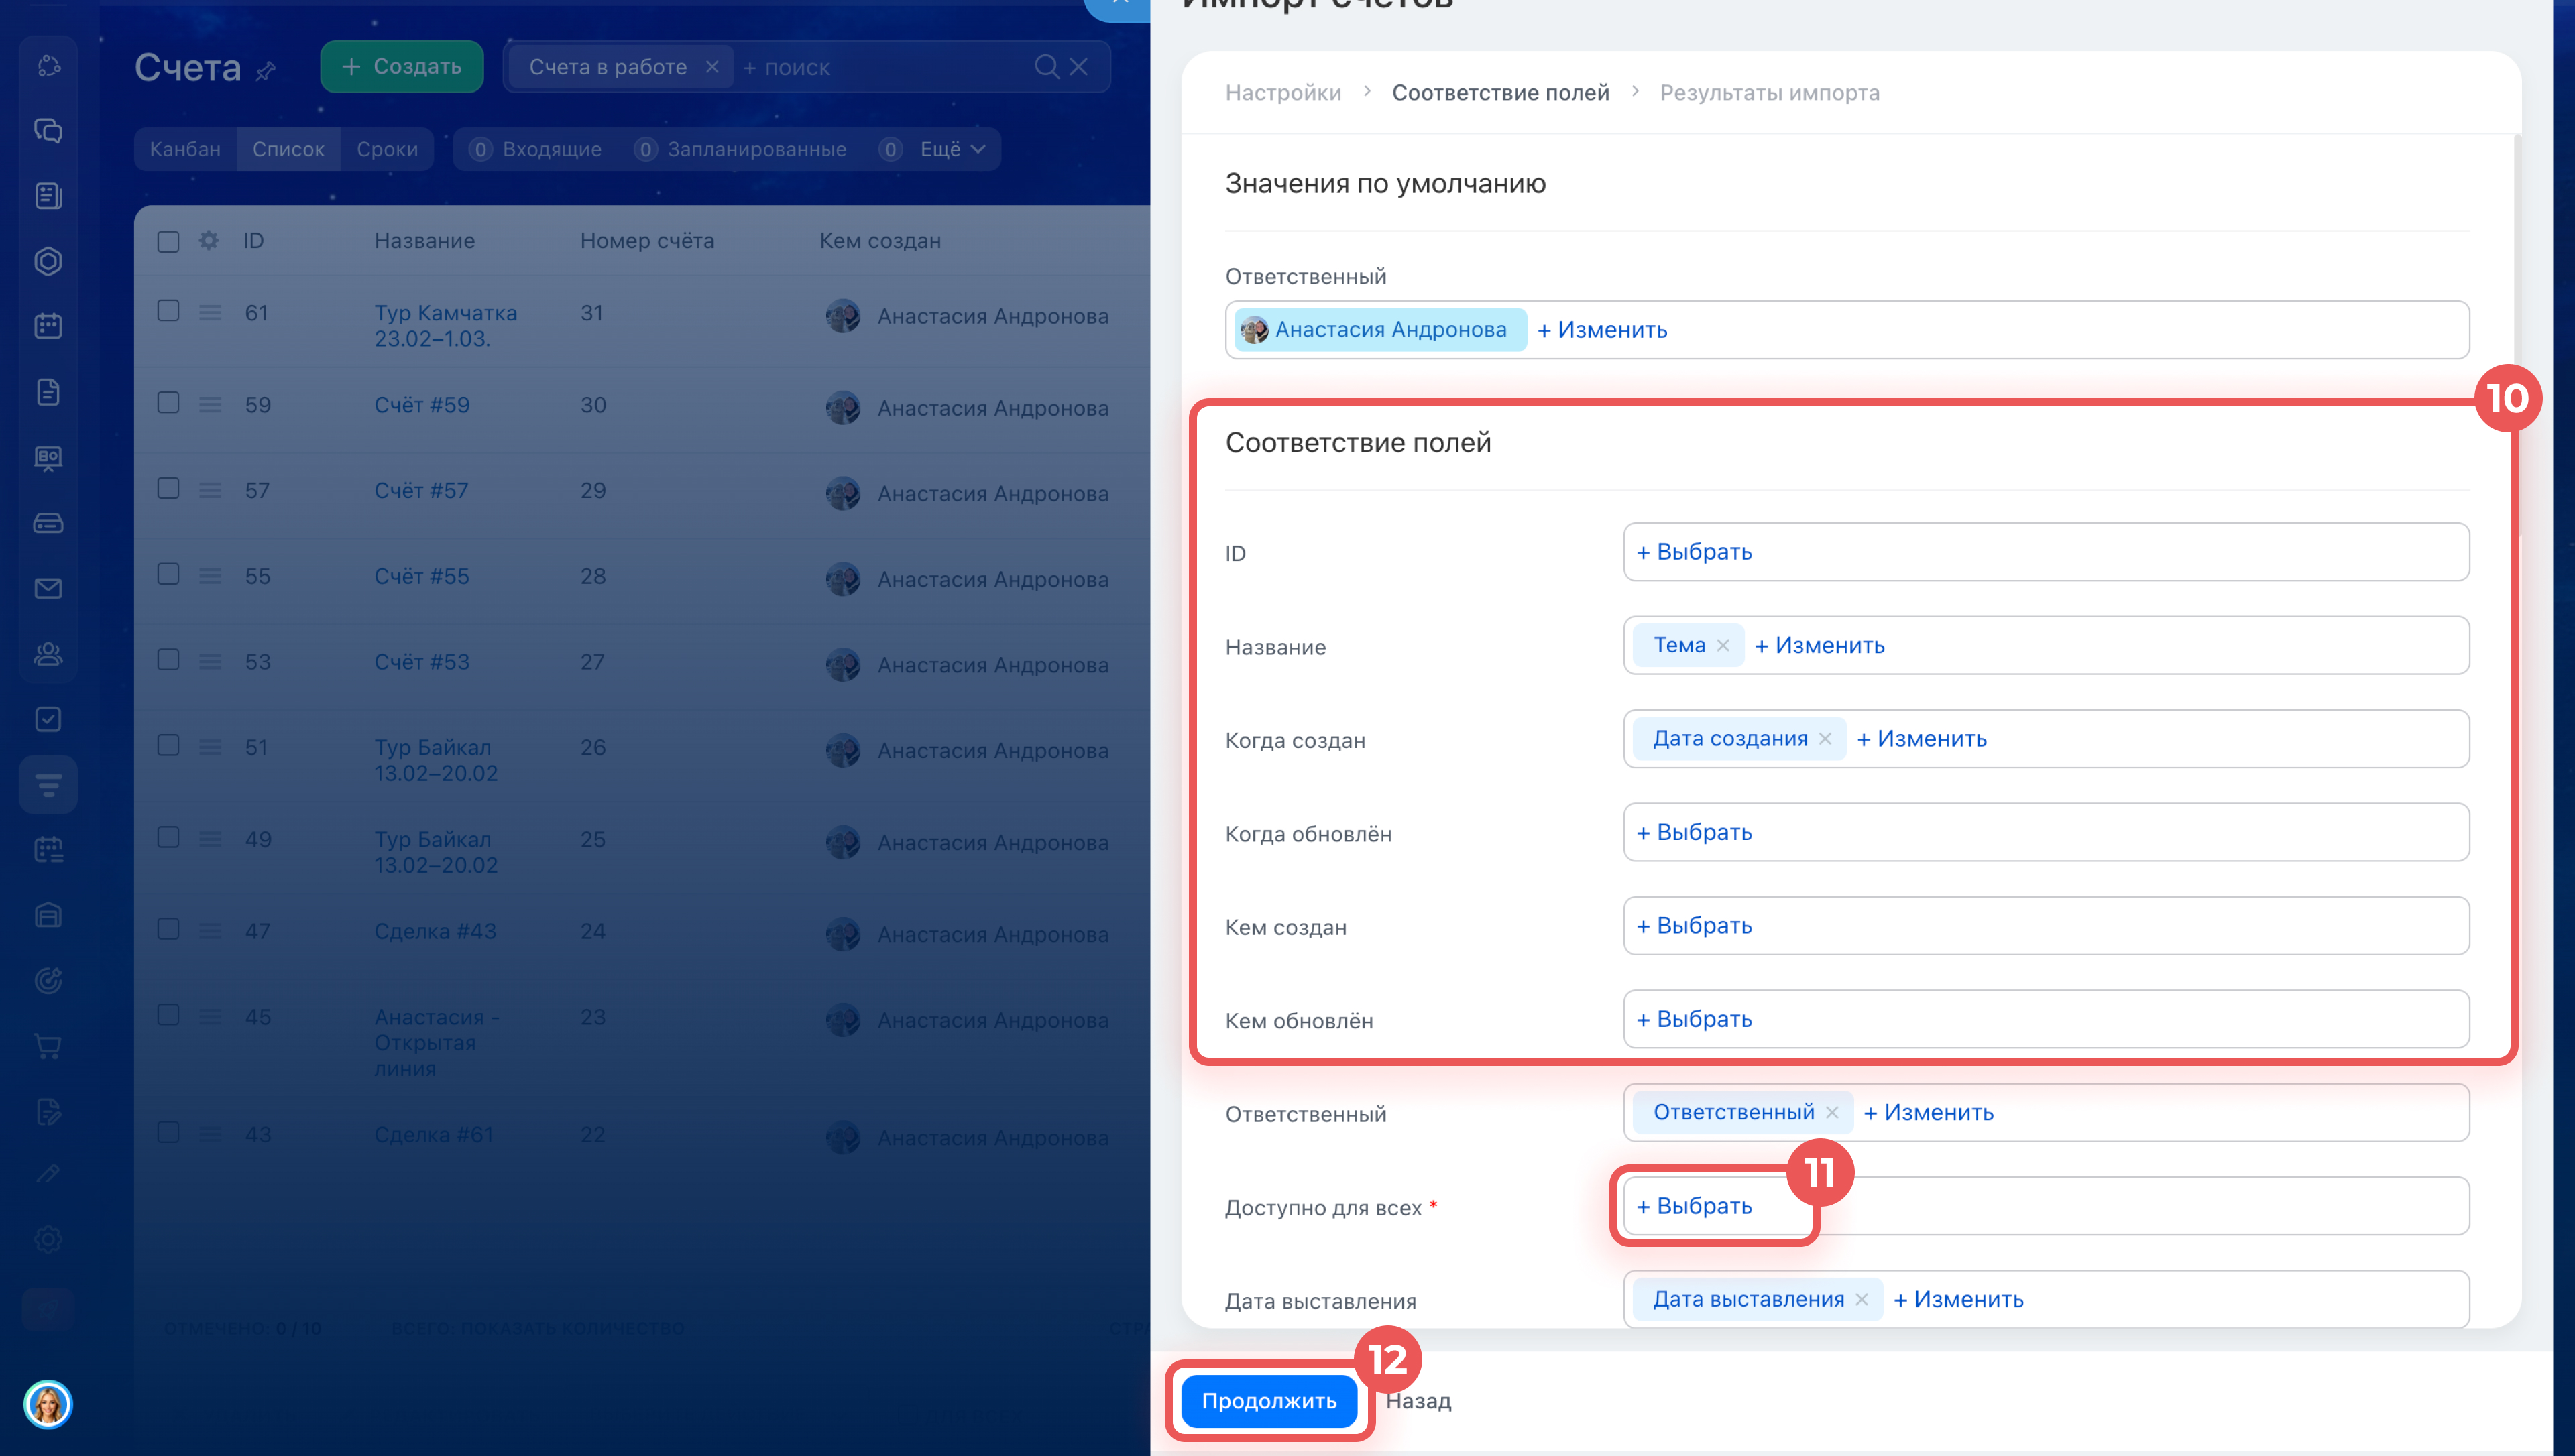This screenshot has width=2575, height=1456.
Task: Click the Назад link
Action: click(1418, 1401)
